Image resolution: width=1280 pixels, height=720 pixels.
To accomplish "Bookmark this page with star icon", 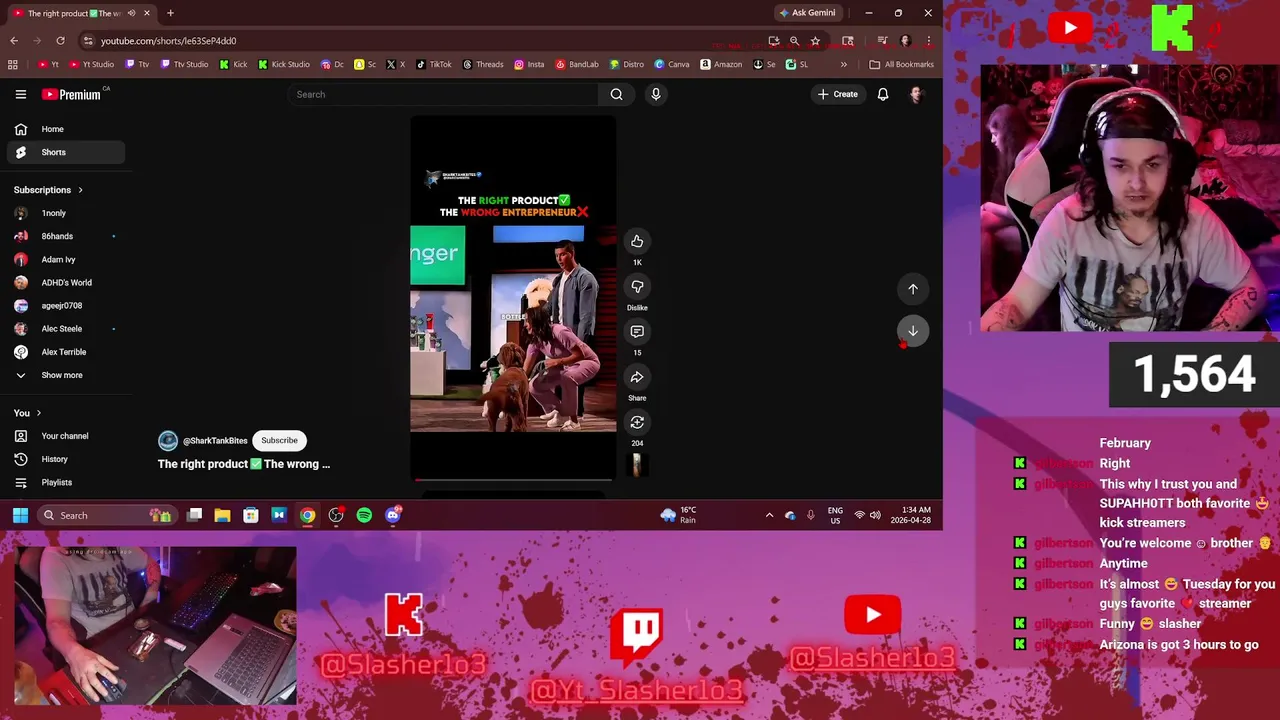I will click(815, 41).
